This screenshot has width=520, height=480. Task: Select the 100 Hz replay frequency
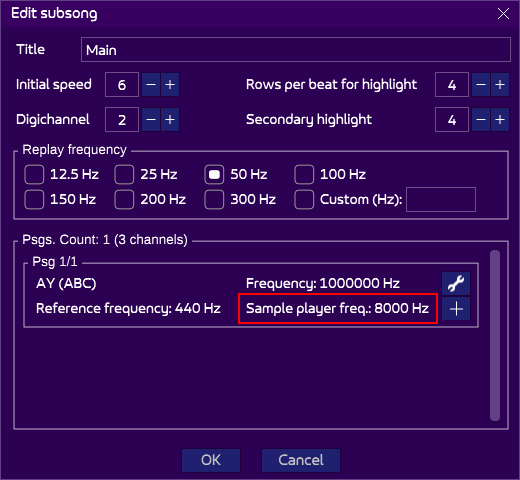coord(304,174)
